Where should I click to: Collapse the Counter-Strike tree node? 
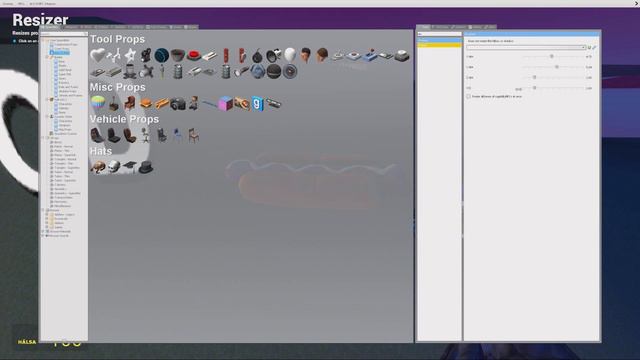47,117
